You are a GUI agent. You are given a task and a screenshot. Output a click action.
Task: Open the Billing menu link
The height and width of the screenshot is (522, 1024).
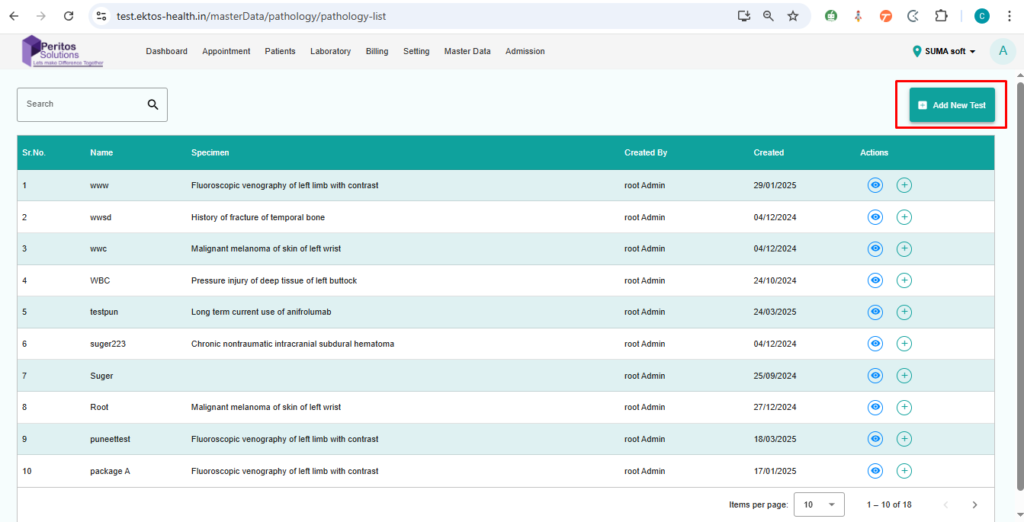coord(377,52)
